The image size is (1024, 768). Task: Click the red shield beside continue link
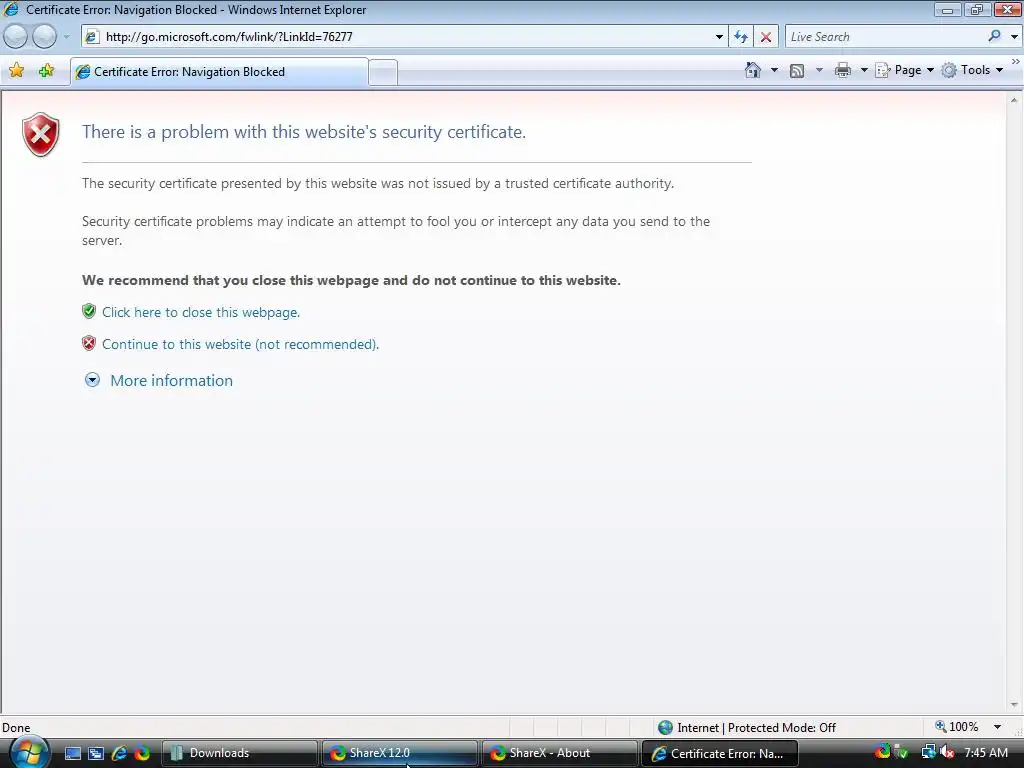click(x=89, y=343)
